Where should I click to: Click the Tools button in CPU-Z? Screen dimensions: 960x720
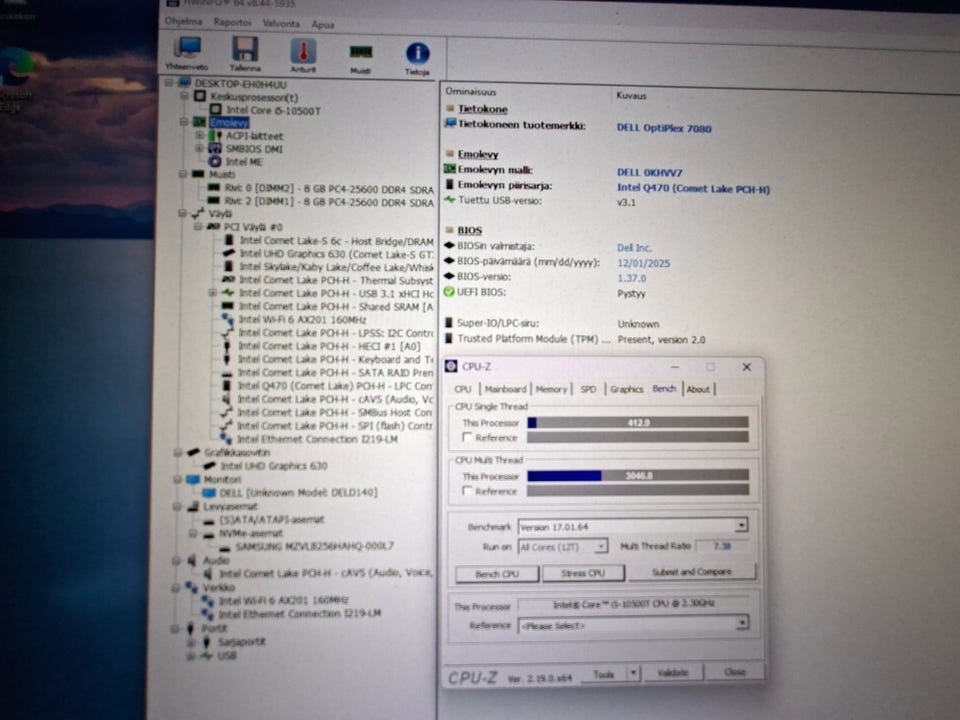(x=604, y=673)
